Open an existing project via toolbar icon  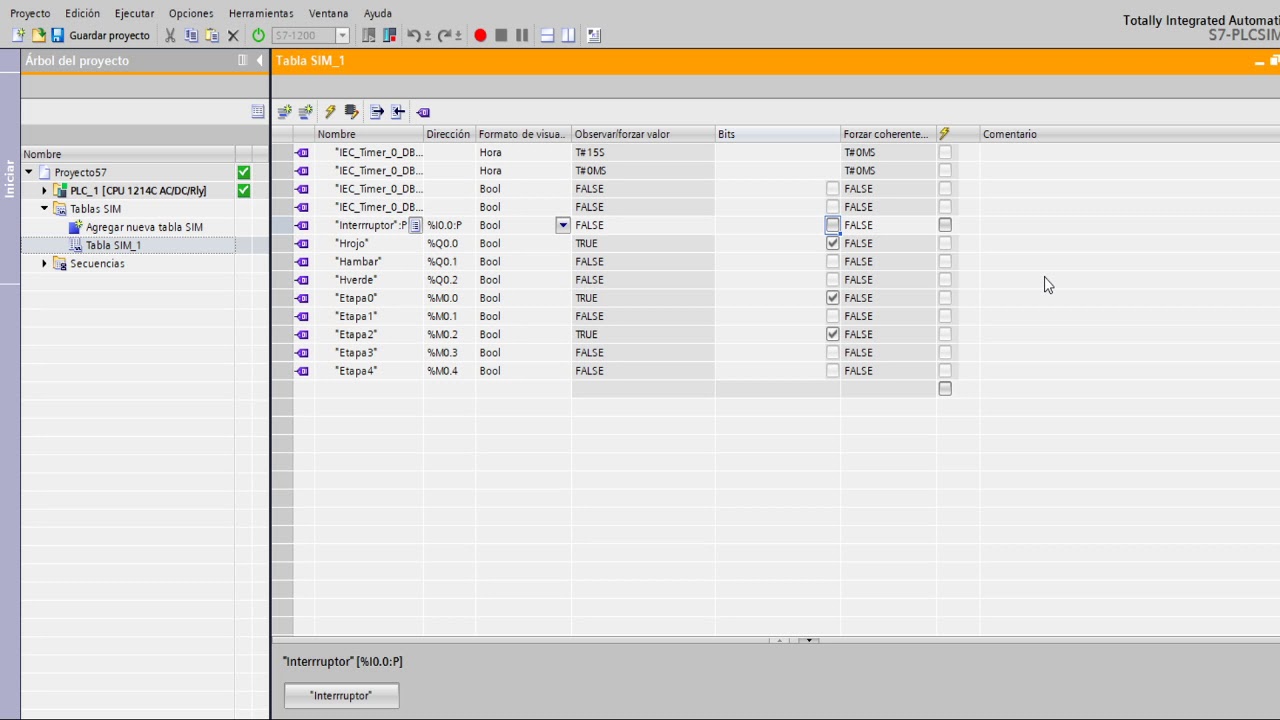click(x=38, y=35)
